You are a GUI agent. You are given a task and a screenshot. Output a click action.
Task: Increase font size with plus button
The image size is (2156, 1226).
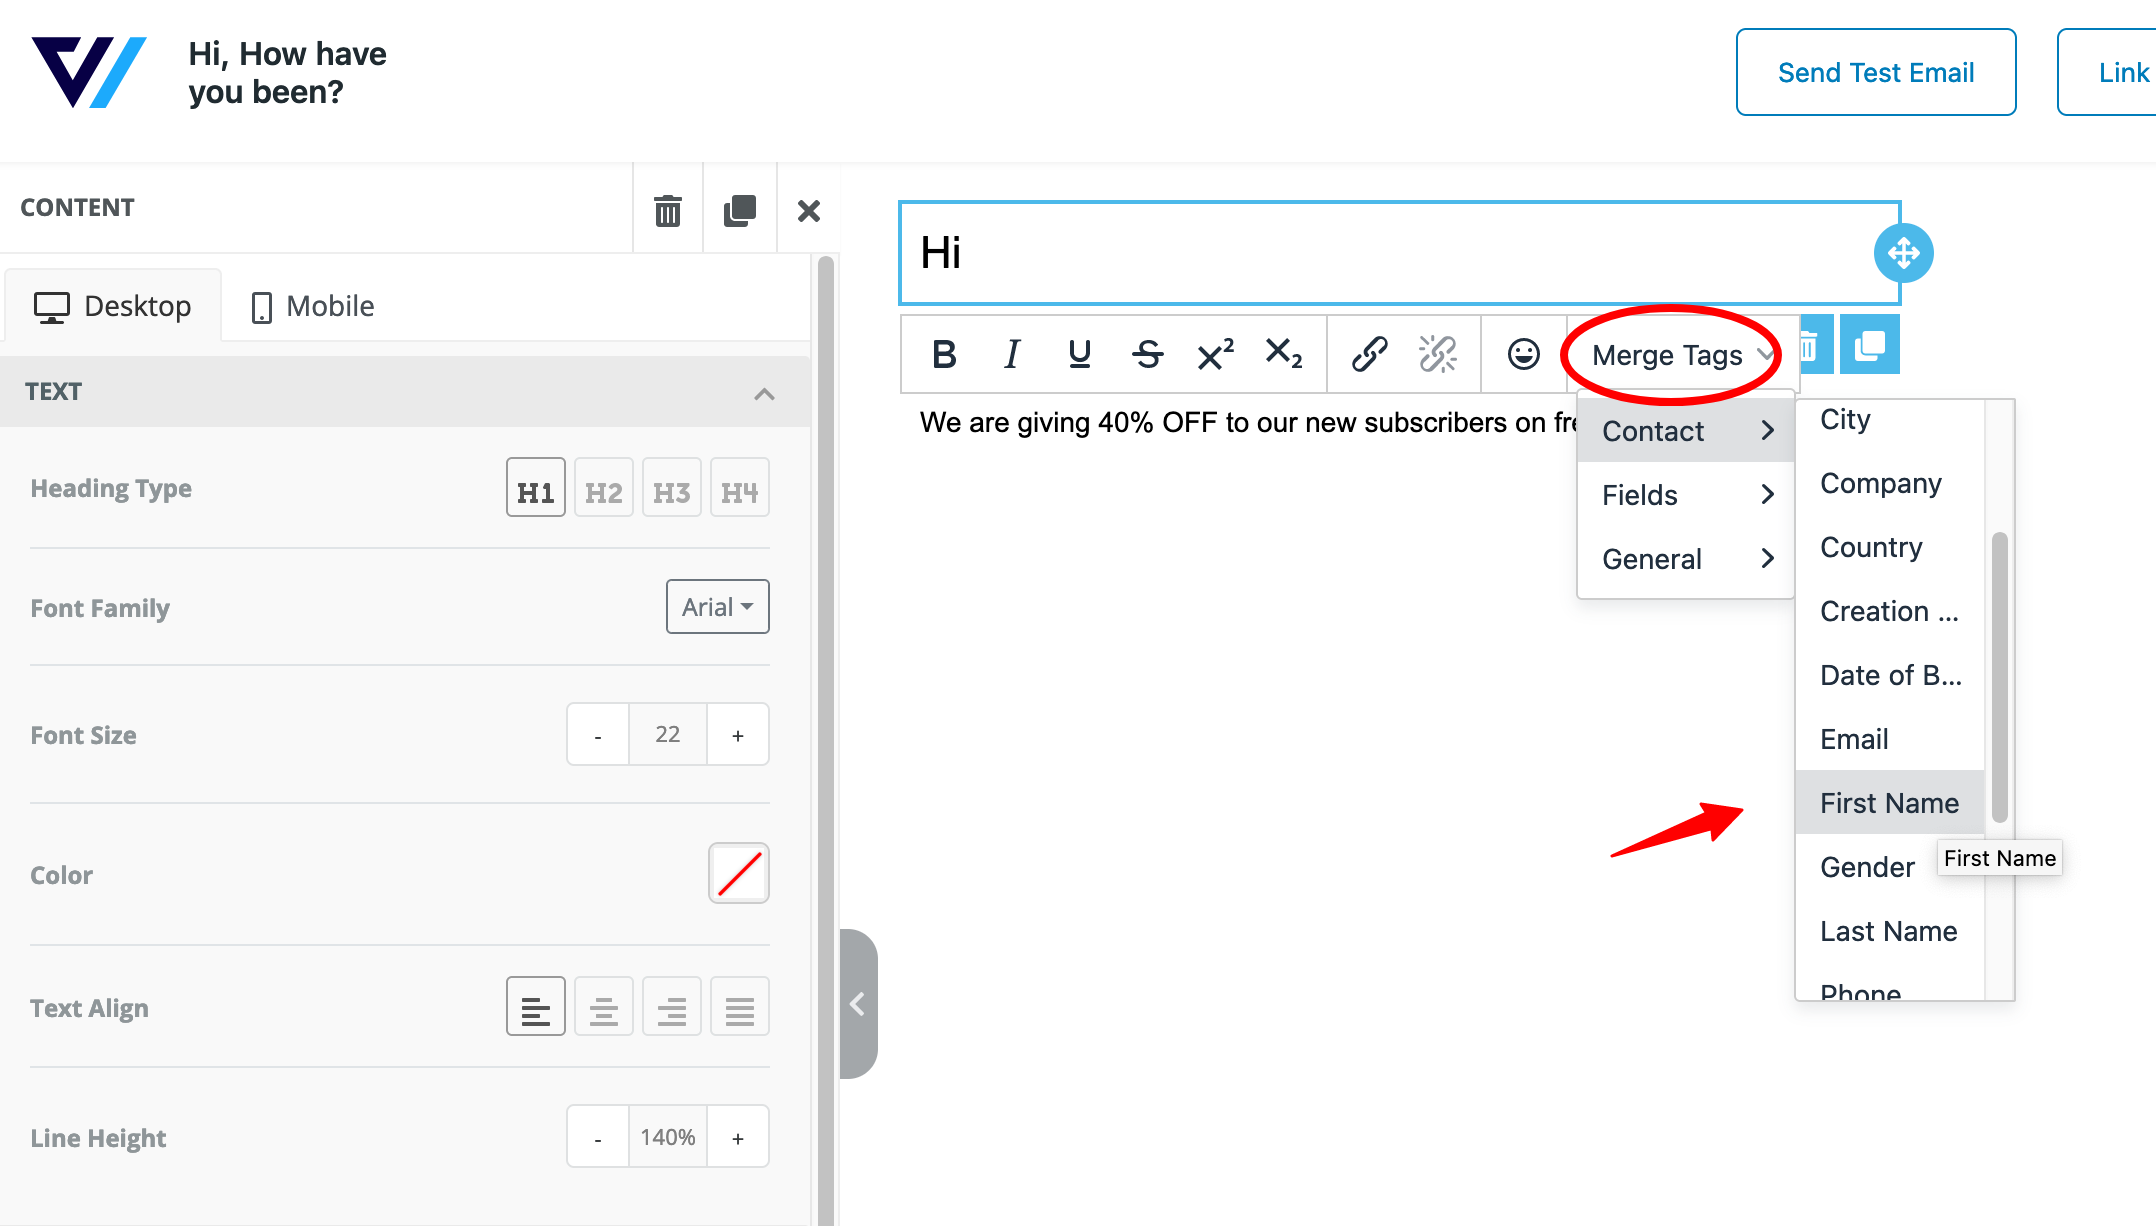point(738,735)
